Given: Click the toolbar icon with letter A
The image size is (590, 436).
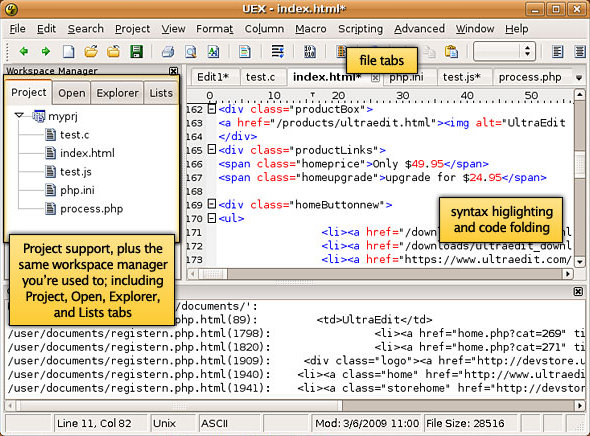Looking at the screenshot, I should click(213, 52).
